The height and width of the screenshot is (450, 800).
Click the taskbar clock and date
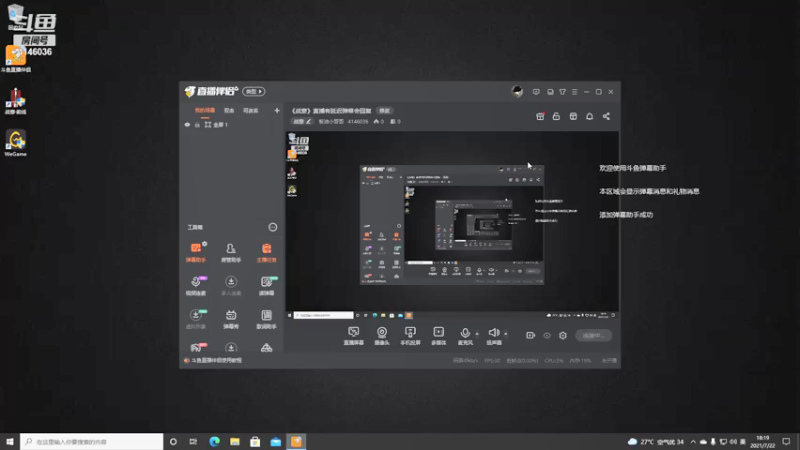763,441
